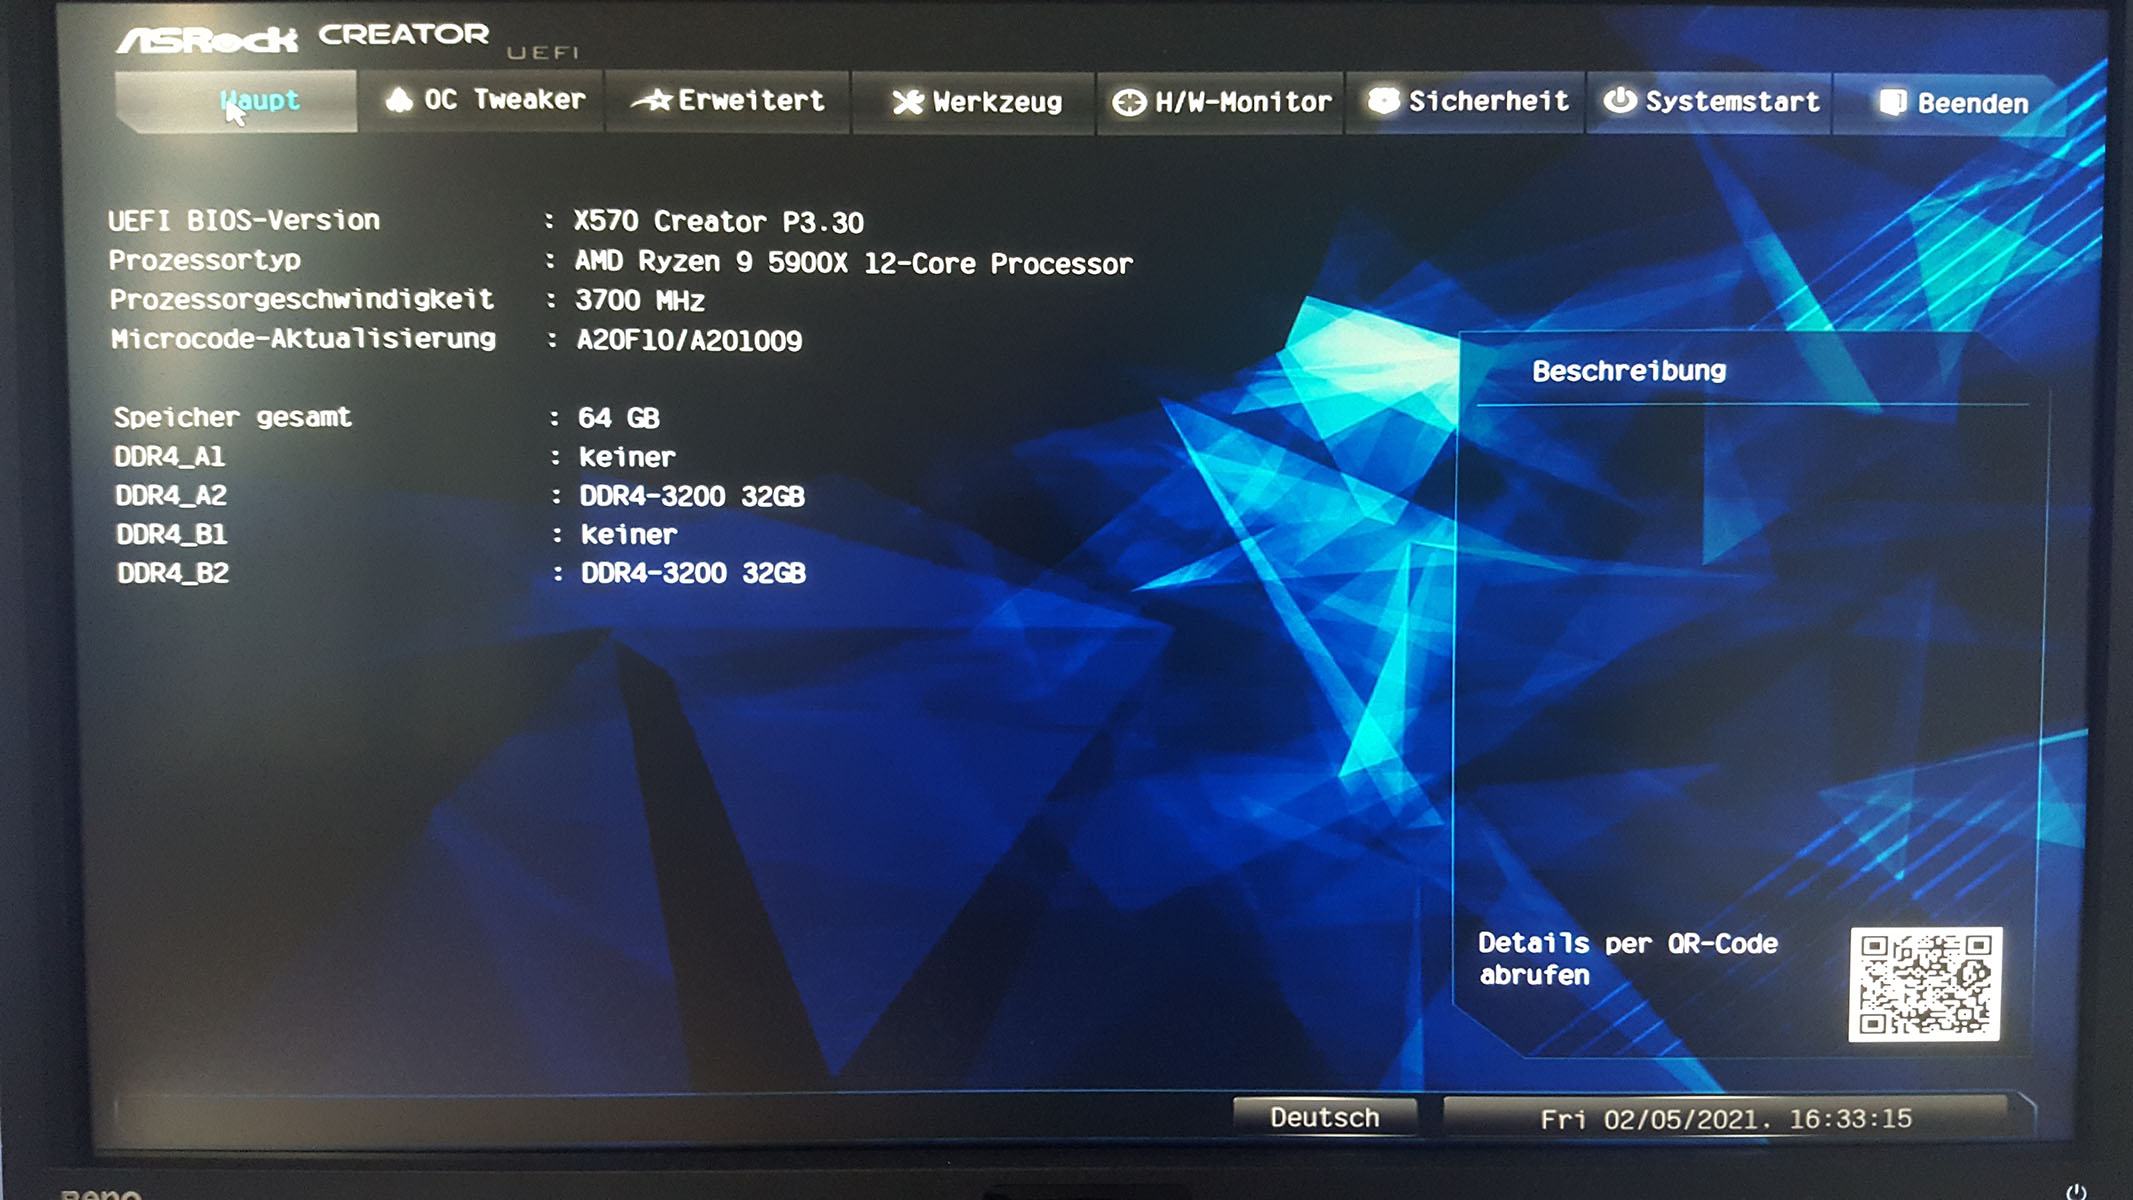Switch to the OC Tweaker tab
Image resolution: width=2133 pixels, height=1200 pixels.
482,101
